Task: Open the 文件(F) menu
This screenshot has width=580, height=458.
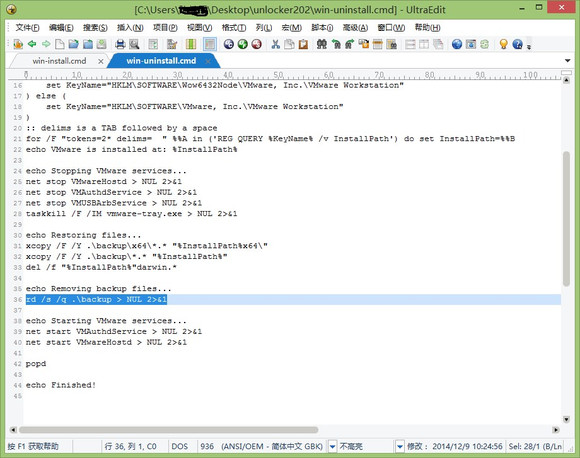Action: (27, 28)
